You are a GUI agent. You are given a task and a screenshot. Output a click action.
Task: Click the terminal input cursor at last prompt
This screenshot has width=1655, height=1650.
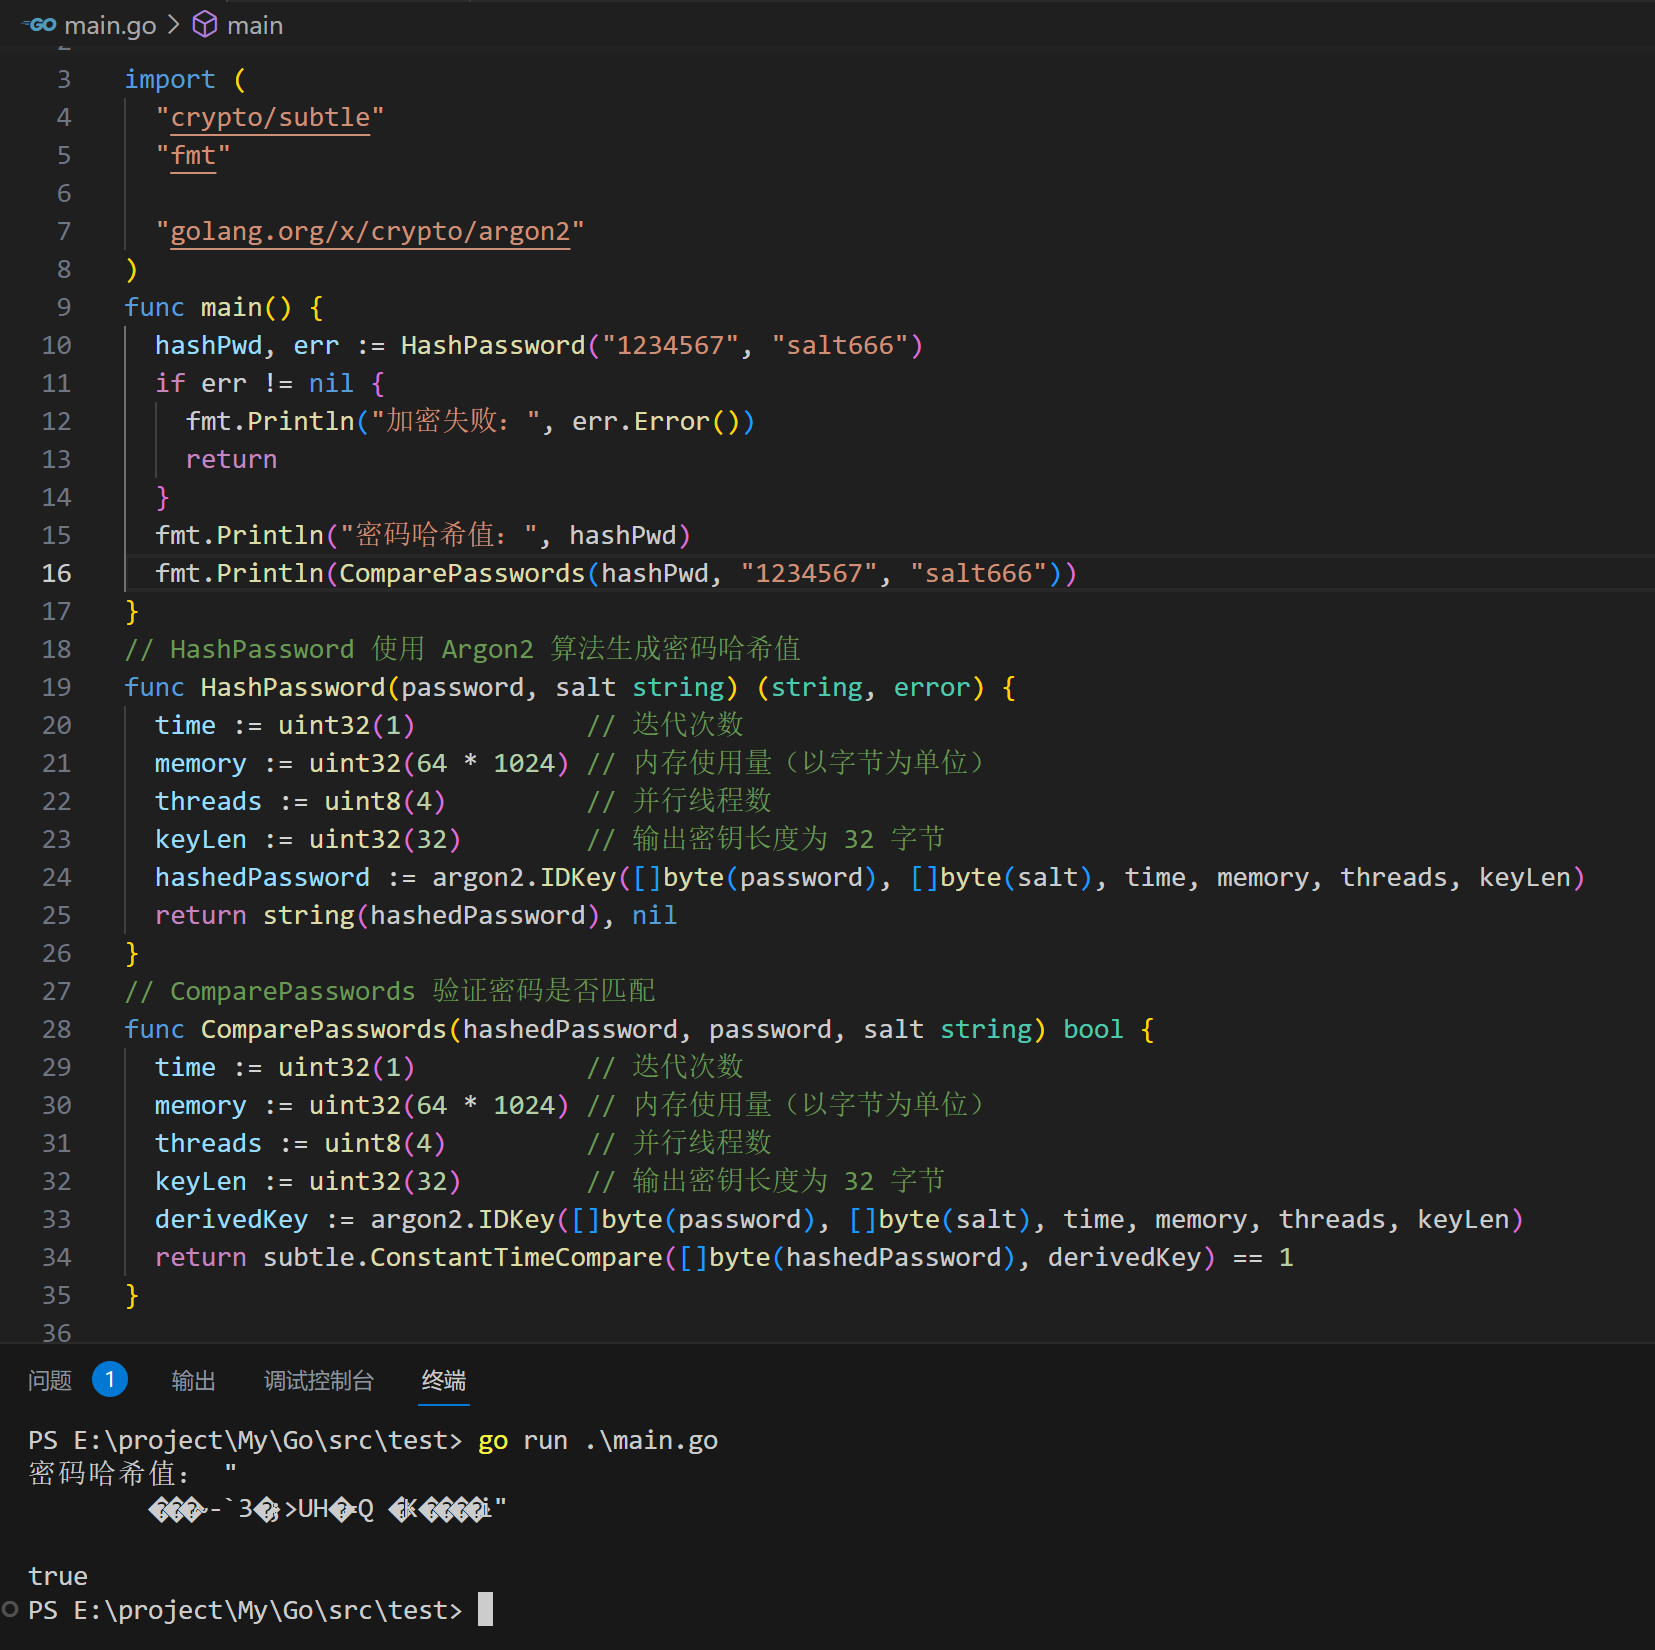485,1609
